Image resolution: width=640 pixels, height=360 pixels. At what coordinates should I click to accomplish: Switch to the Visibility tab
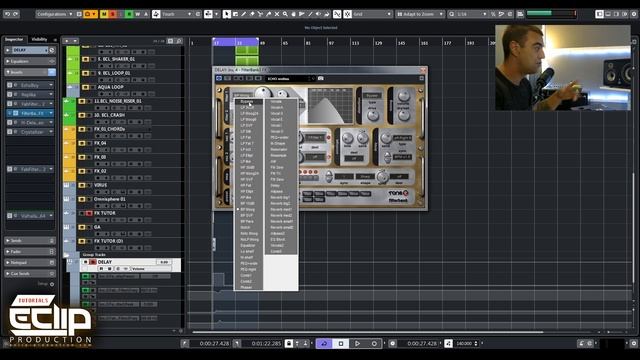point(40,39)
